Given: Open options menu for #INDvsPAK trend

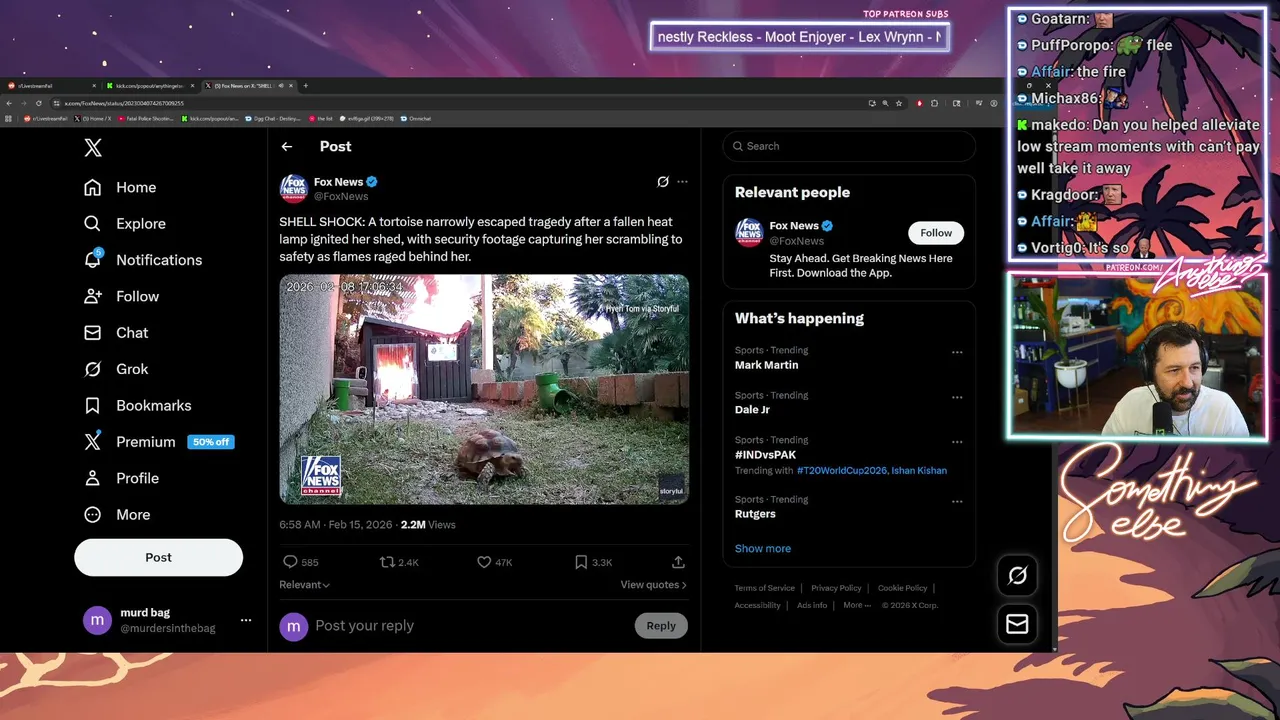Looking at the screenshot, I should click(x=957, y=442).
